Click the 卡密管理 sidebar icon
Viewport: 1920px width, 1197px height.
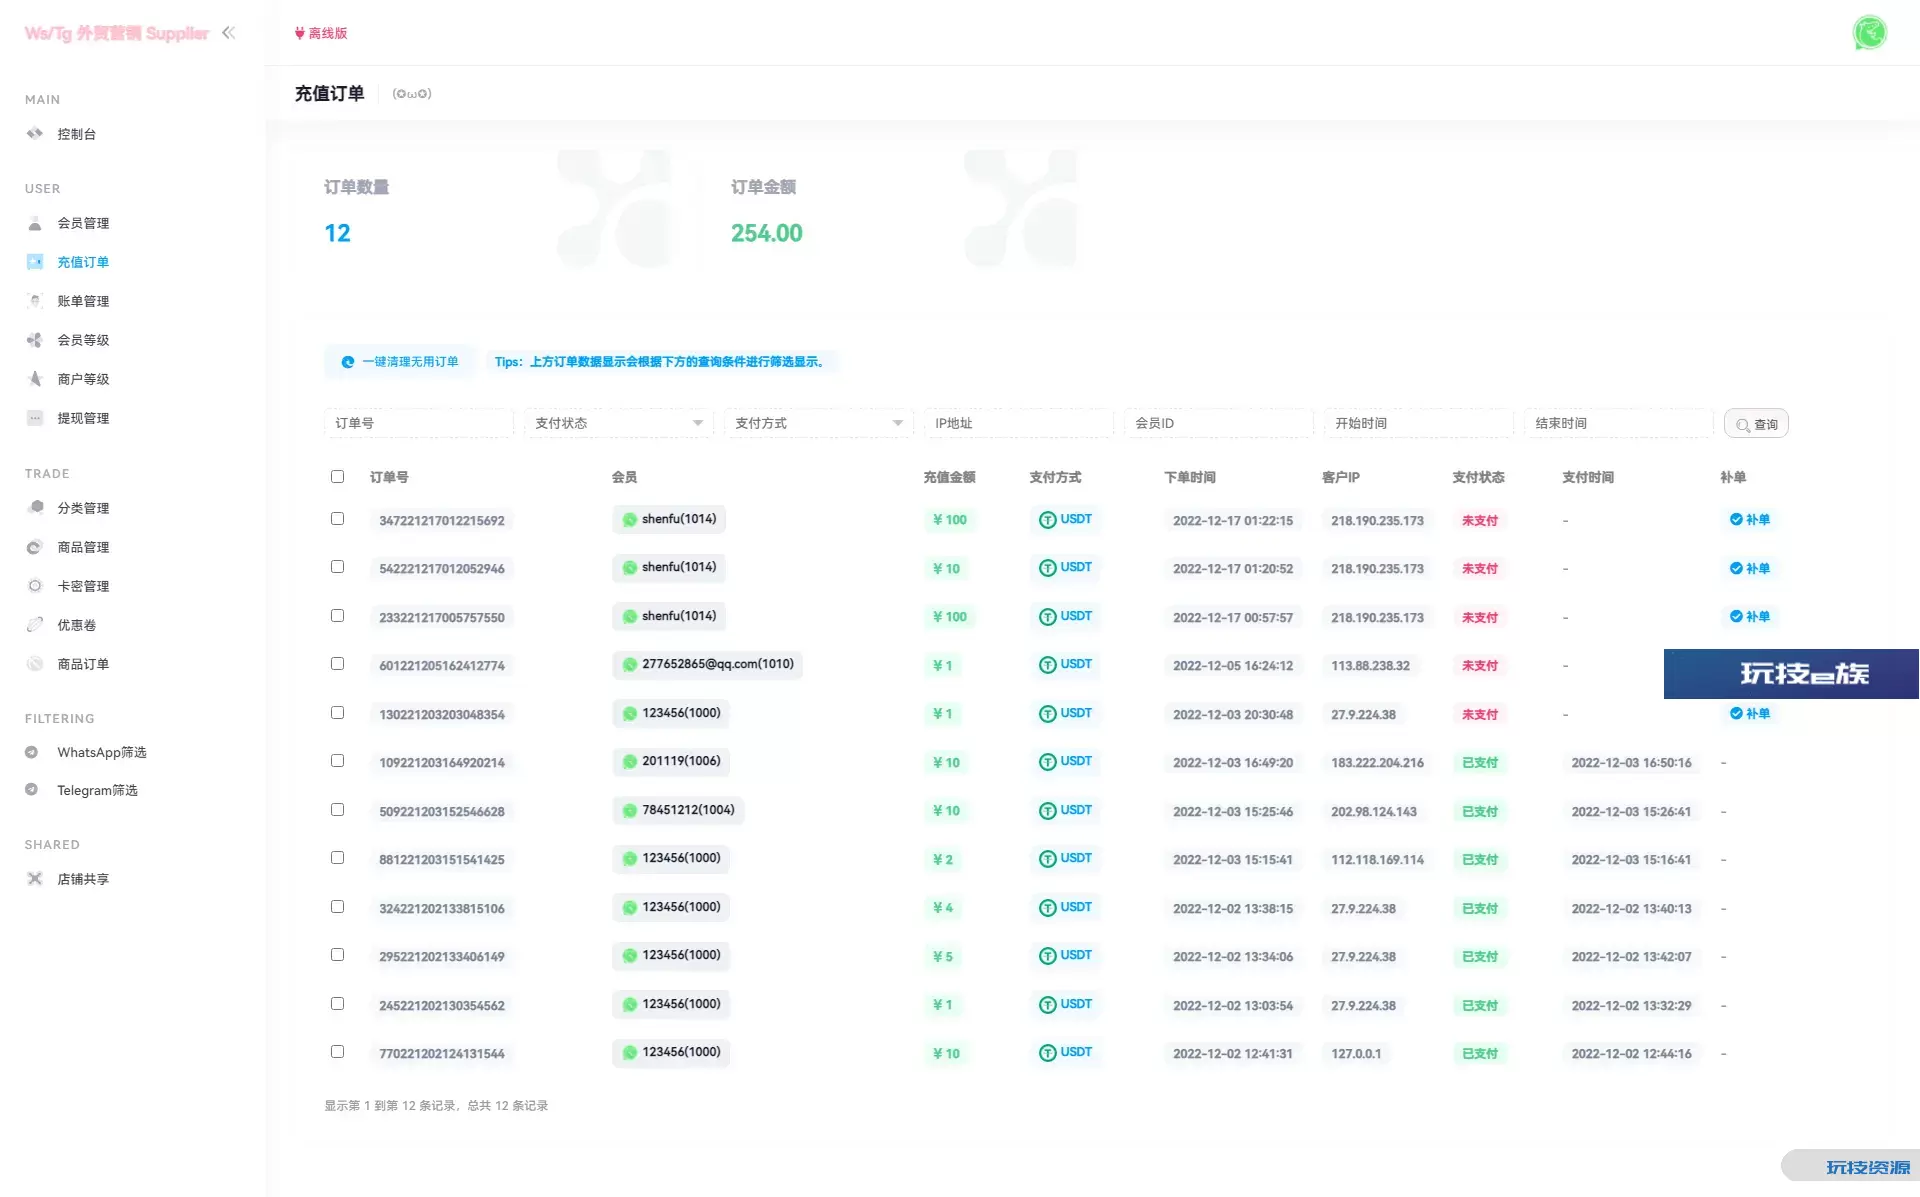tap(35, 586)
